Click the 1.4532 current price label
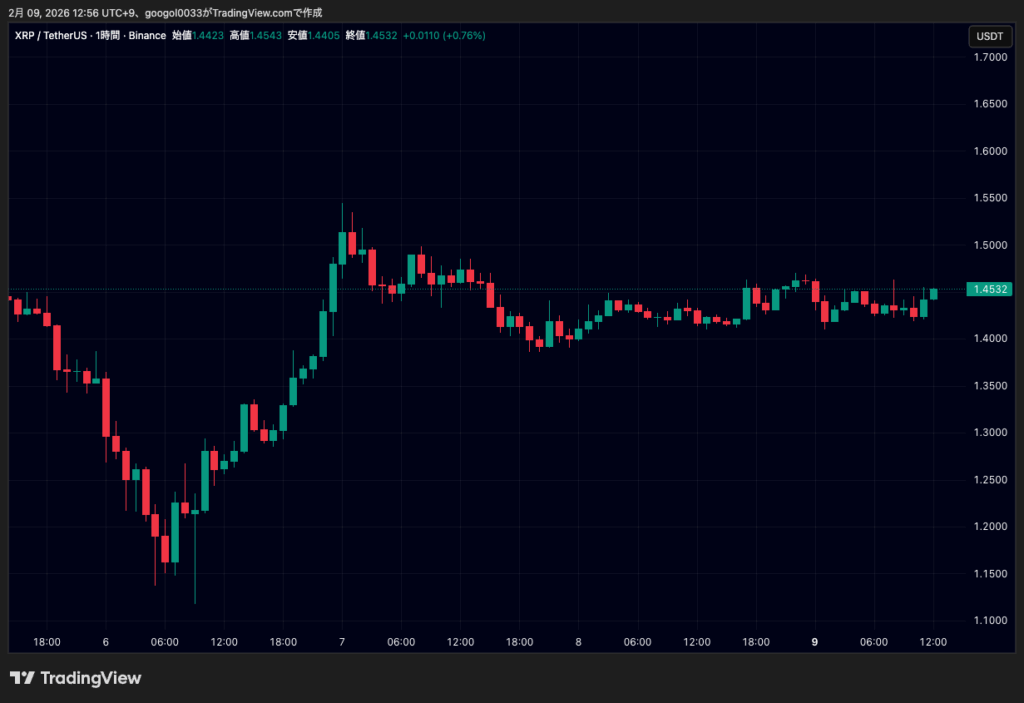The image size is (1024, 703). click(988, 288)
